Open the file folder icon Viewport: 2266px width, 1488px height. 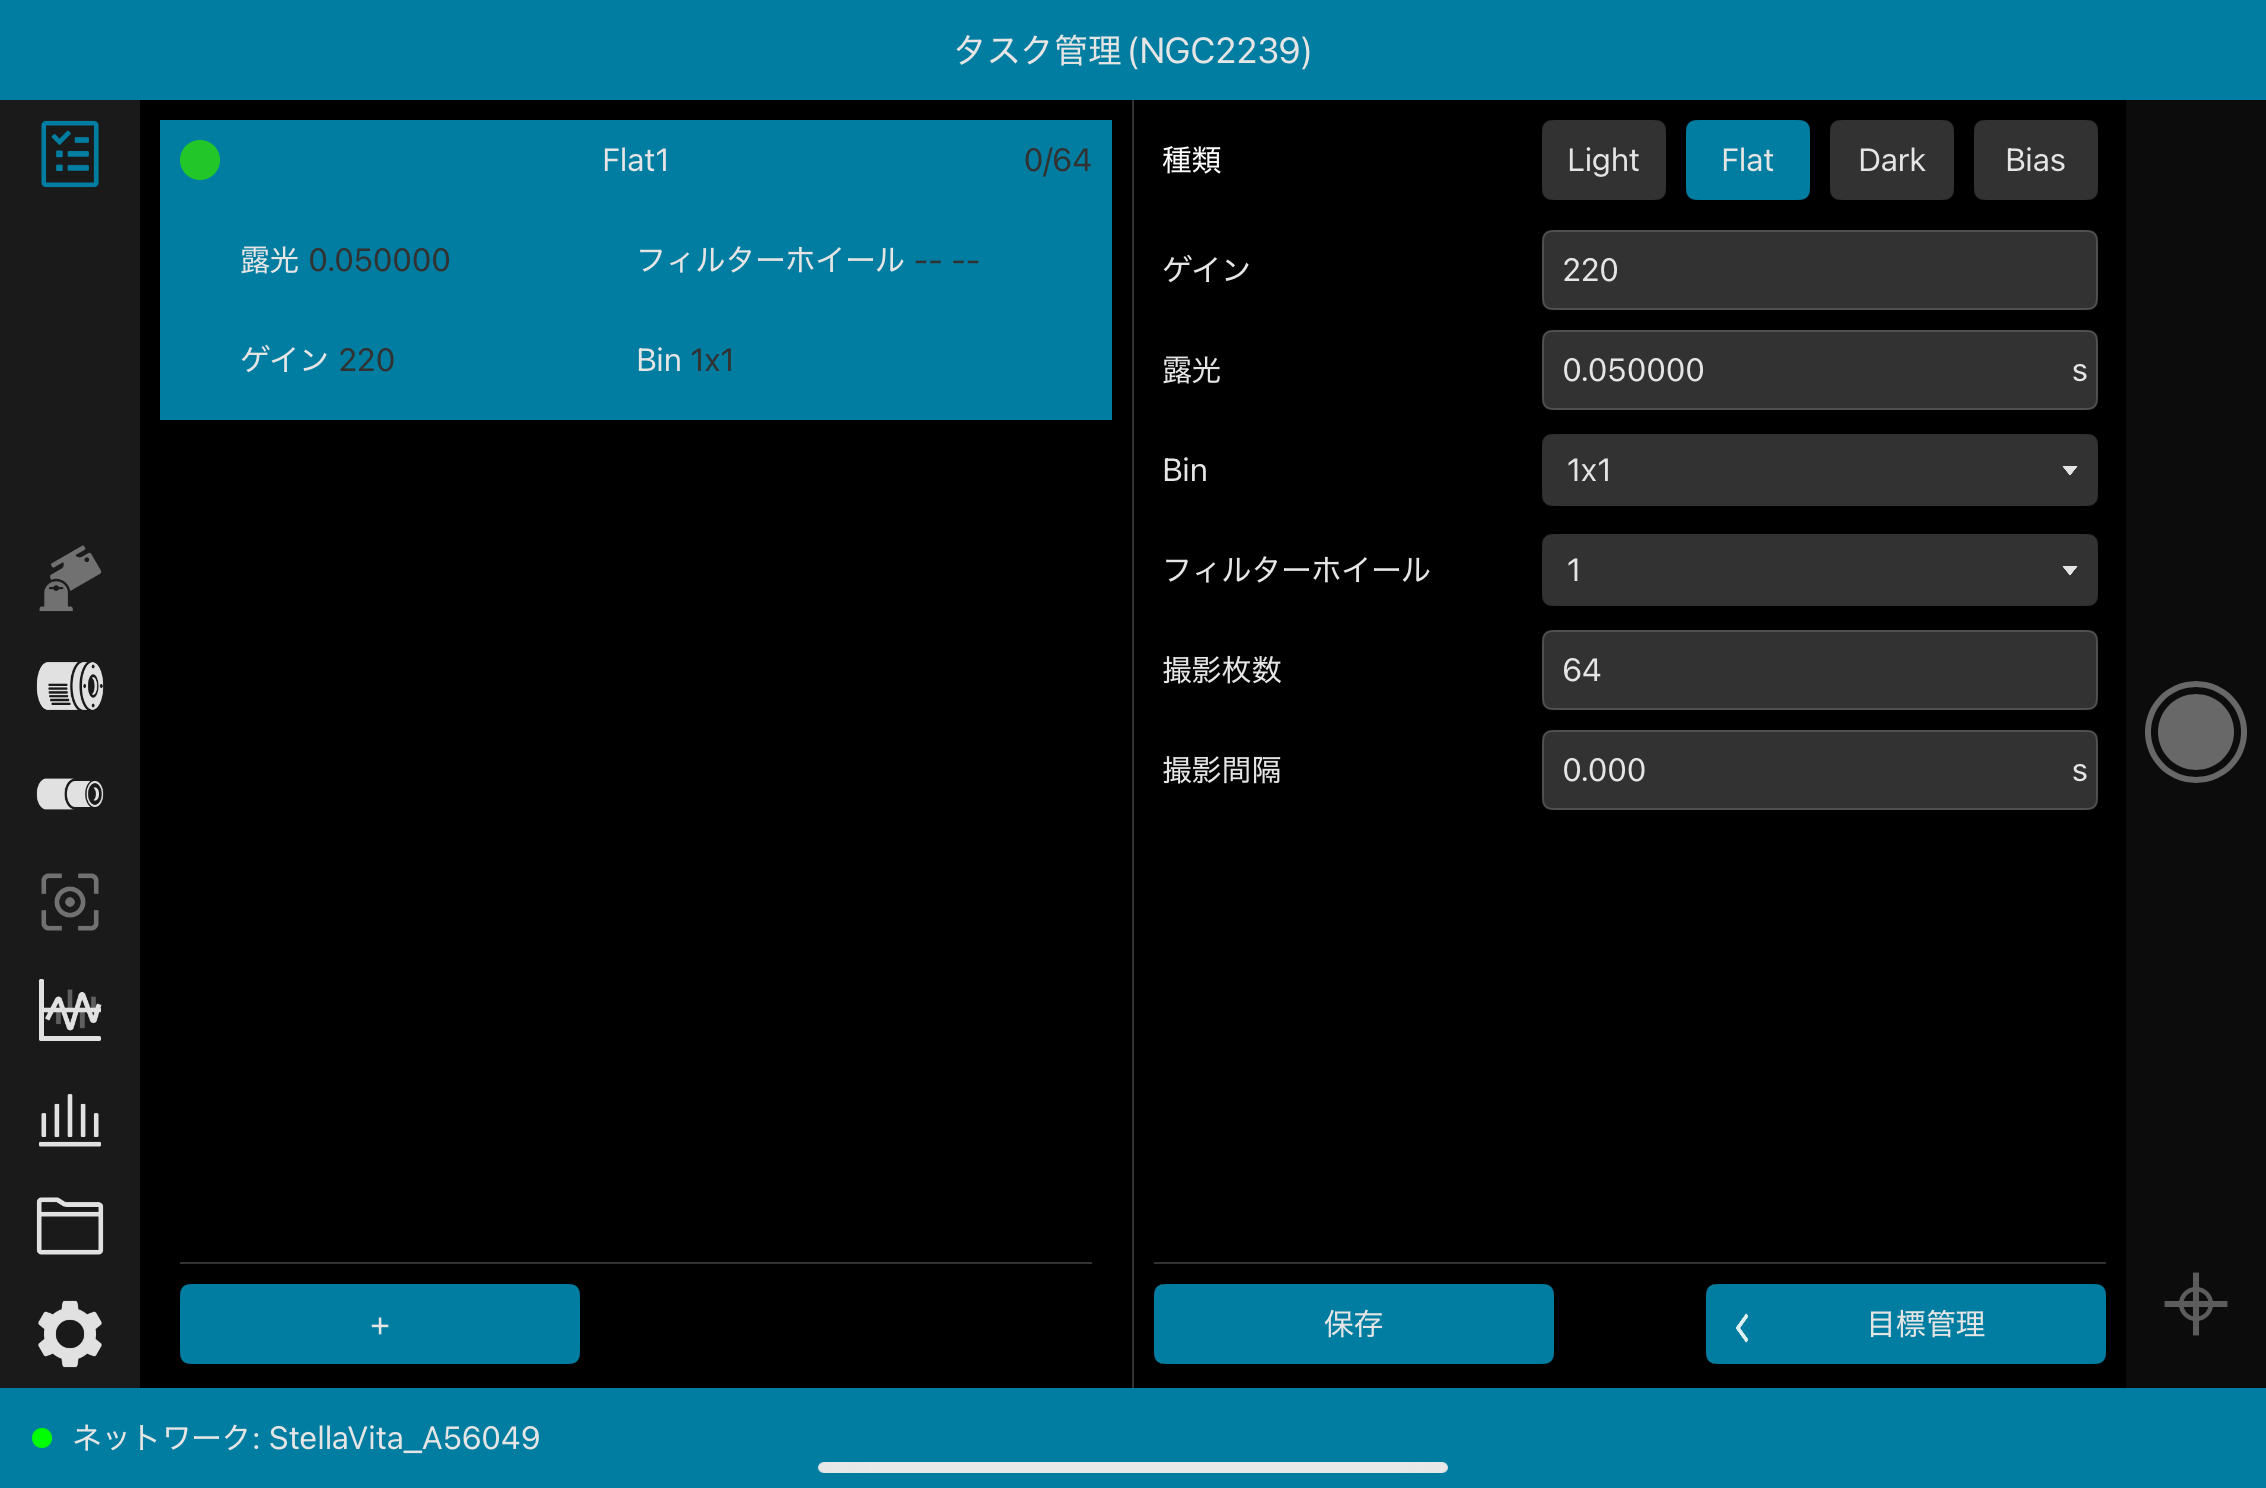[x=70, y=1226]
